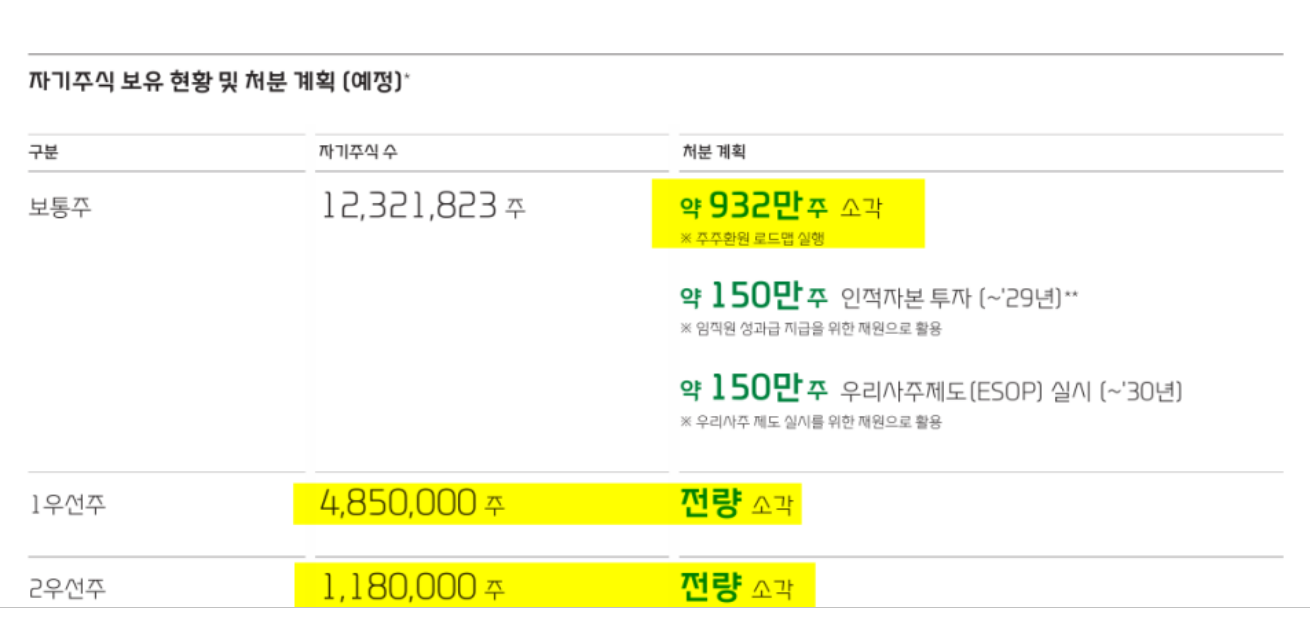The height and width of the screenshot is (622, 1310).
Task: Select the 자기주식 수 column header
Action: coord(358,153)
